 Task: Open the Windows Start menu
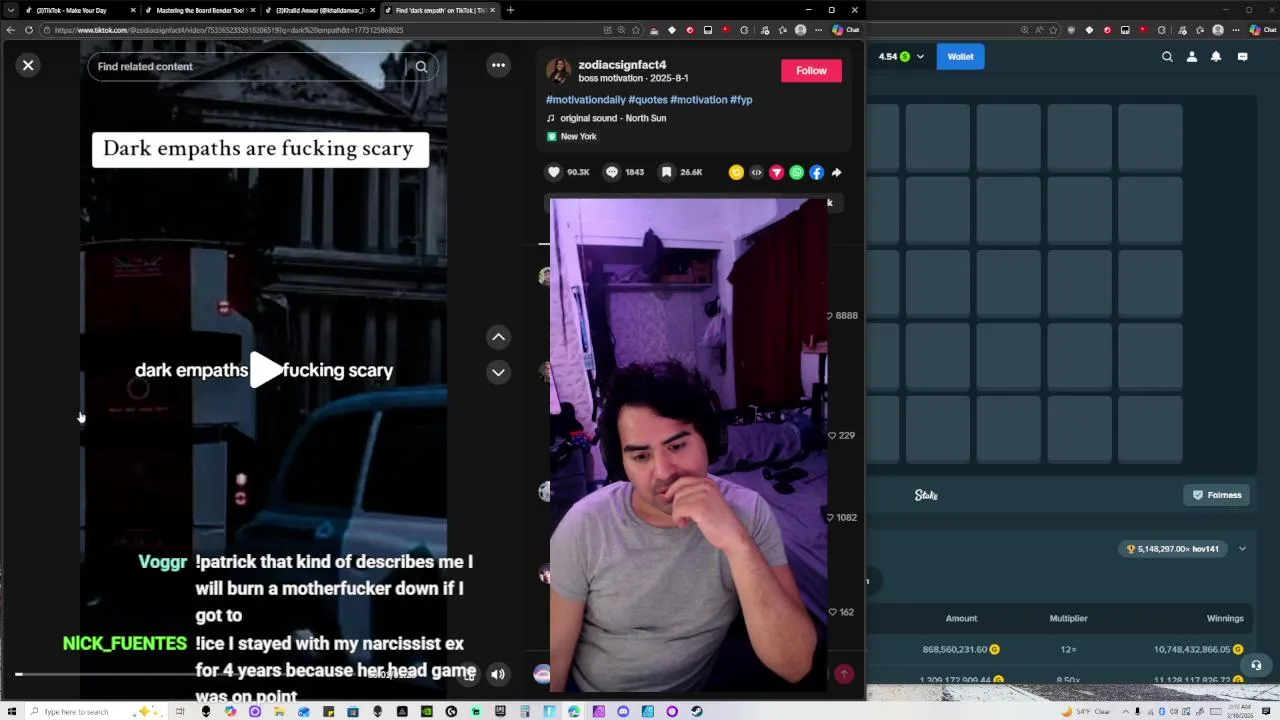pos(11,712)
